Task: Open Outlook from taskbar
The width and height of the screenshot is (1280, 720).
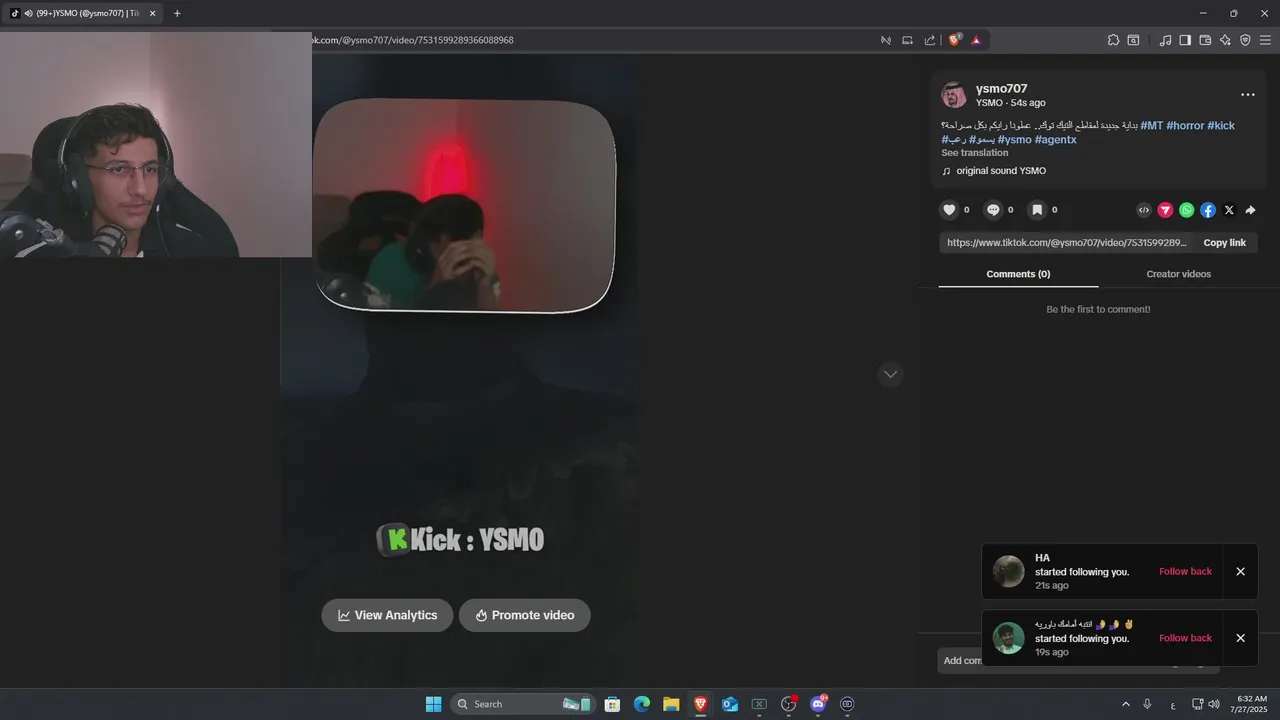Action: coord(730,704)
